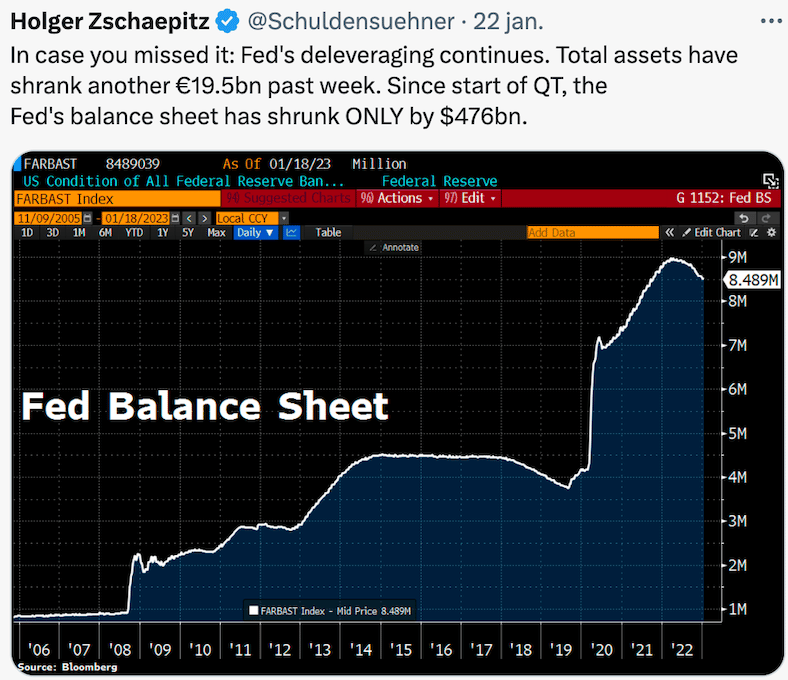Image resolution: width=788 pixels, height=680 pixels.
Task: Click the blue verified badge next to Holger Zschaepitz
Action: [227, 21]
